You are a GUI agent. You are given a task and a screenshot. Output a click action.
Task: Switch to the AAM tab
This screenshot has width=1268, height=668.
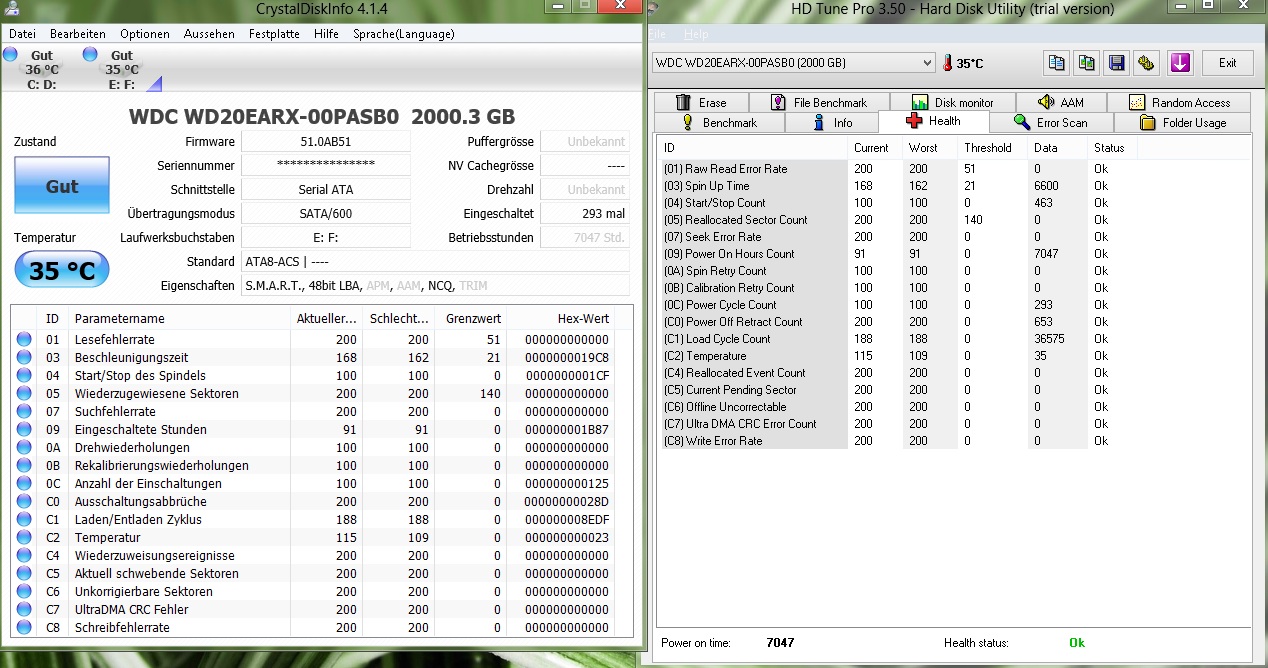(x=1060, y=102)
